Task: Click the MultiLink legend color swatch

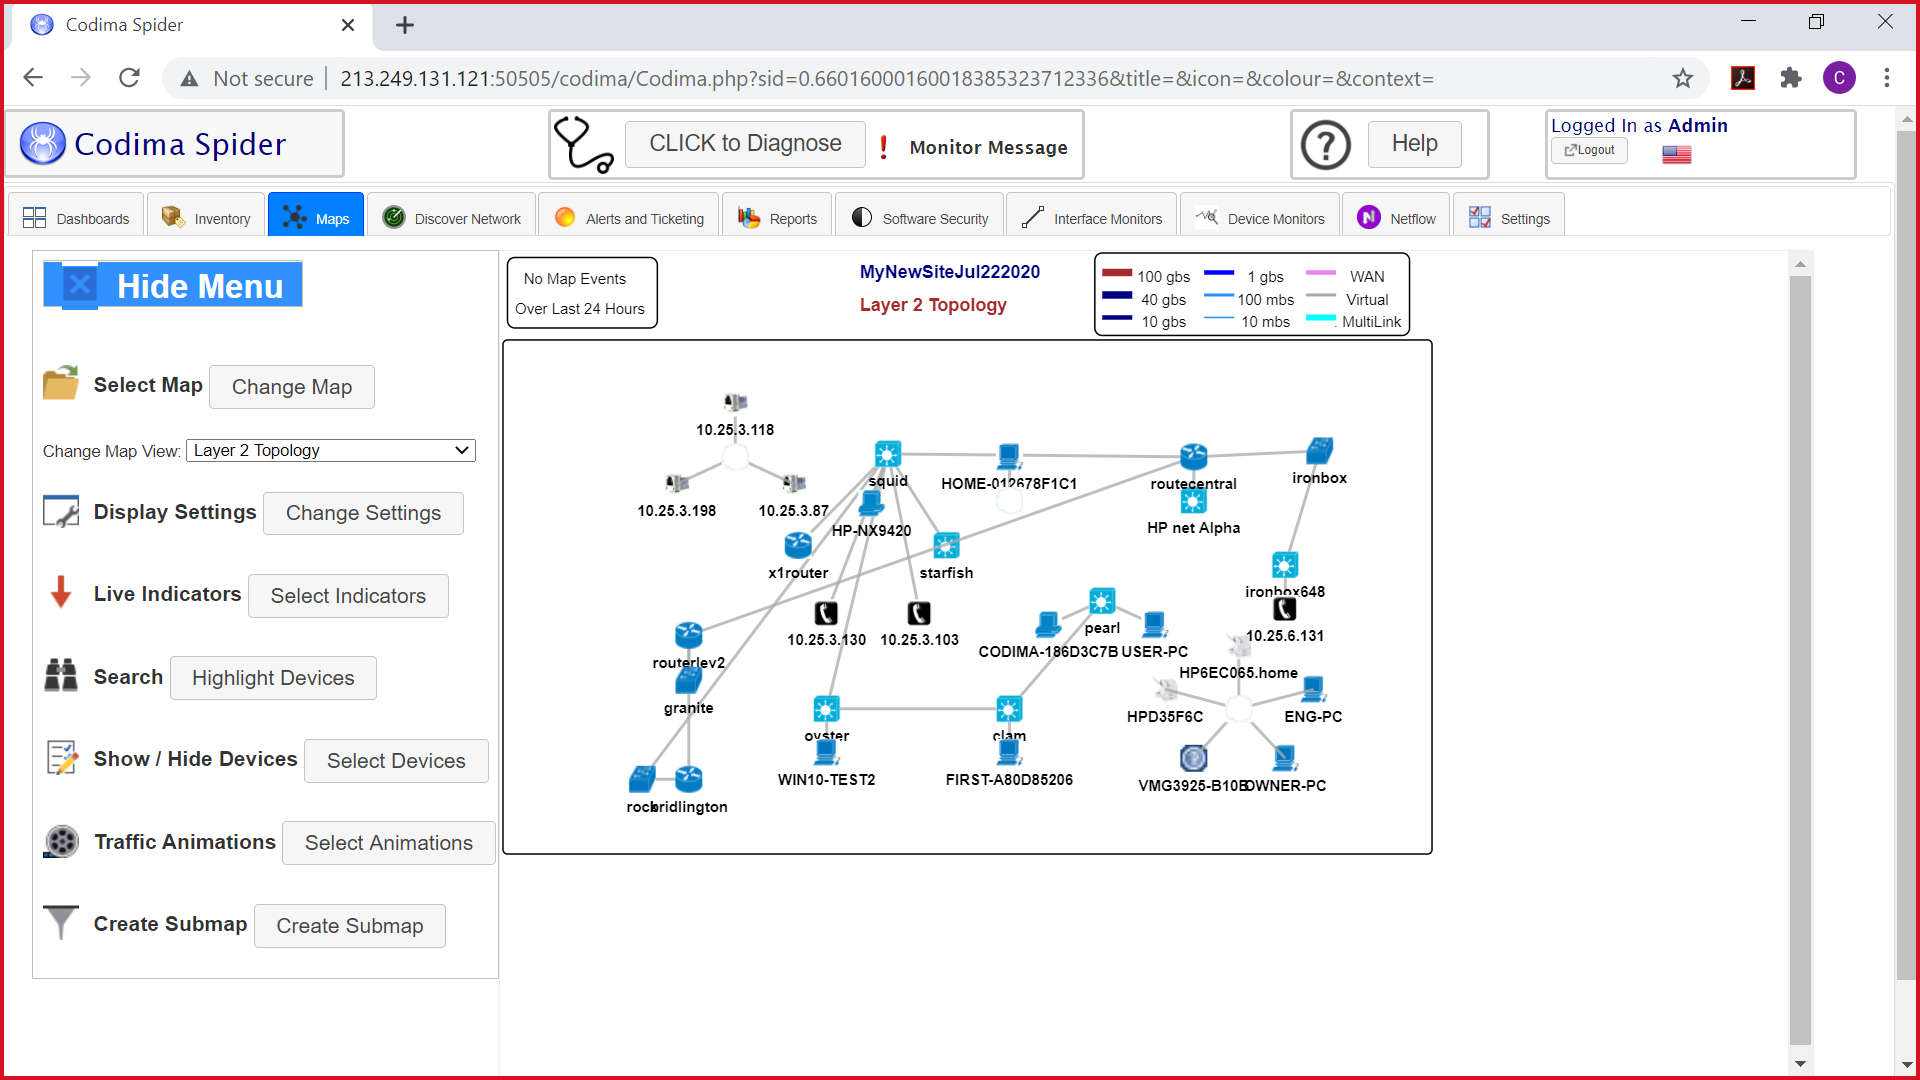Action: pyautogui.click(x=1321, y=319)
